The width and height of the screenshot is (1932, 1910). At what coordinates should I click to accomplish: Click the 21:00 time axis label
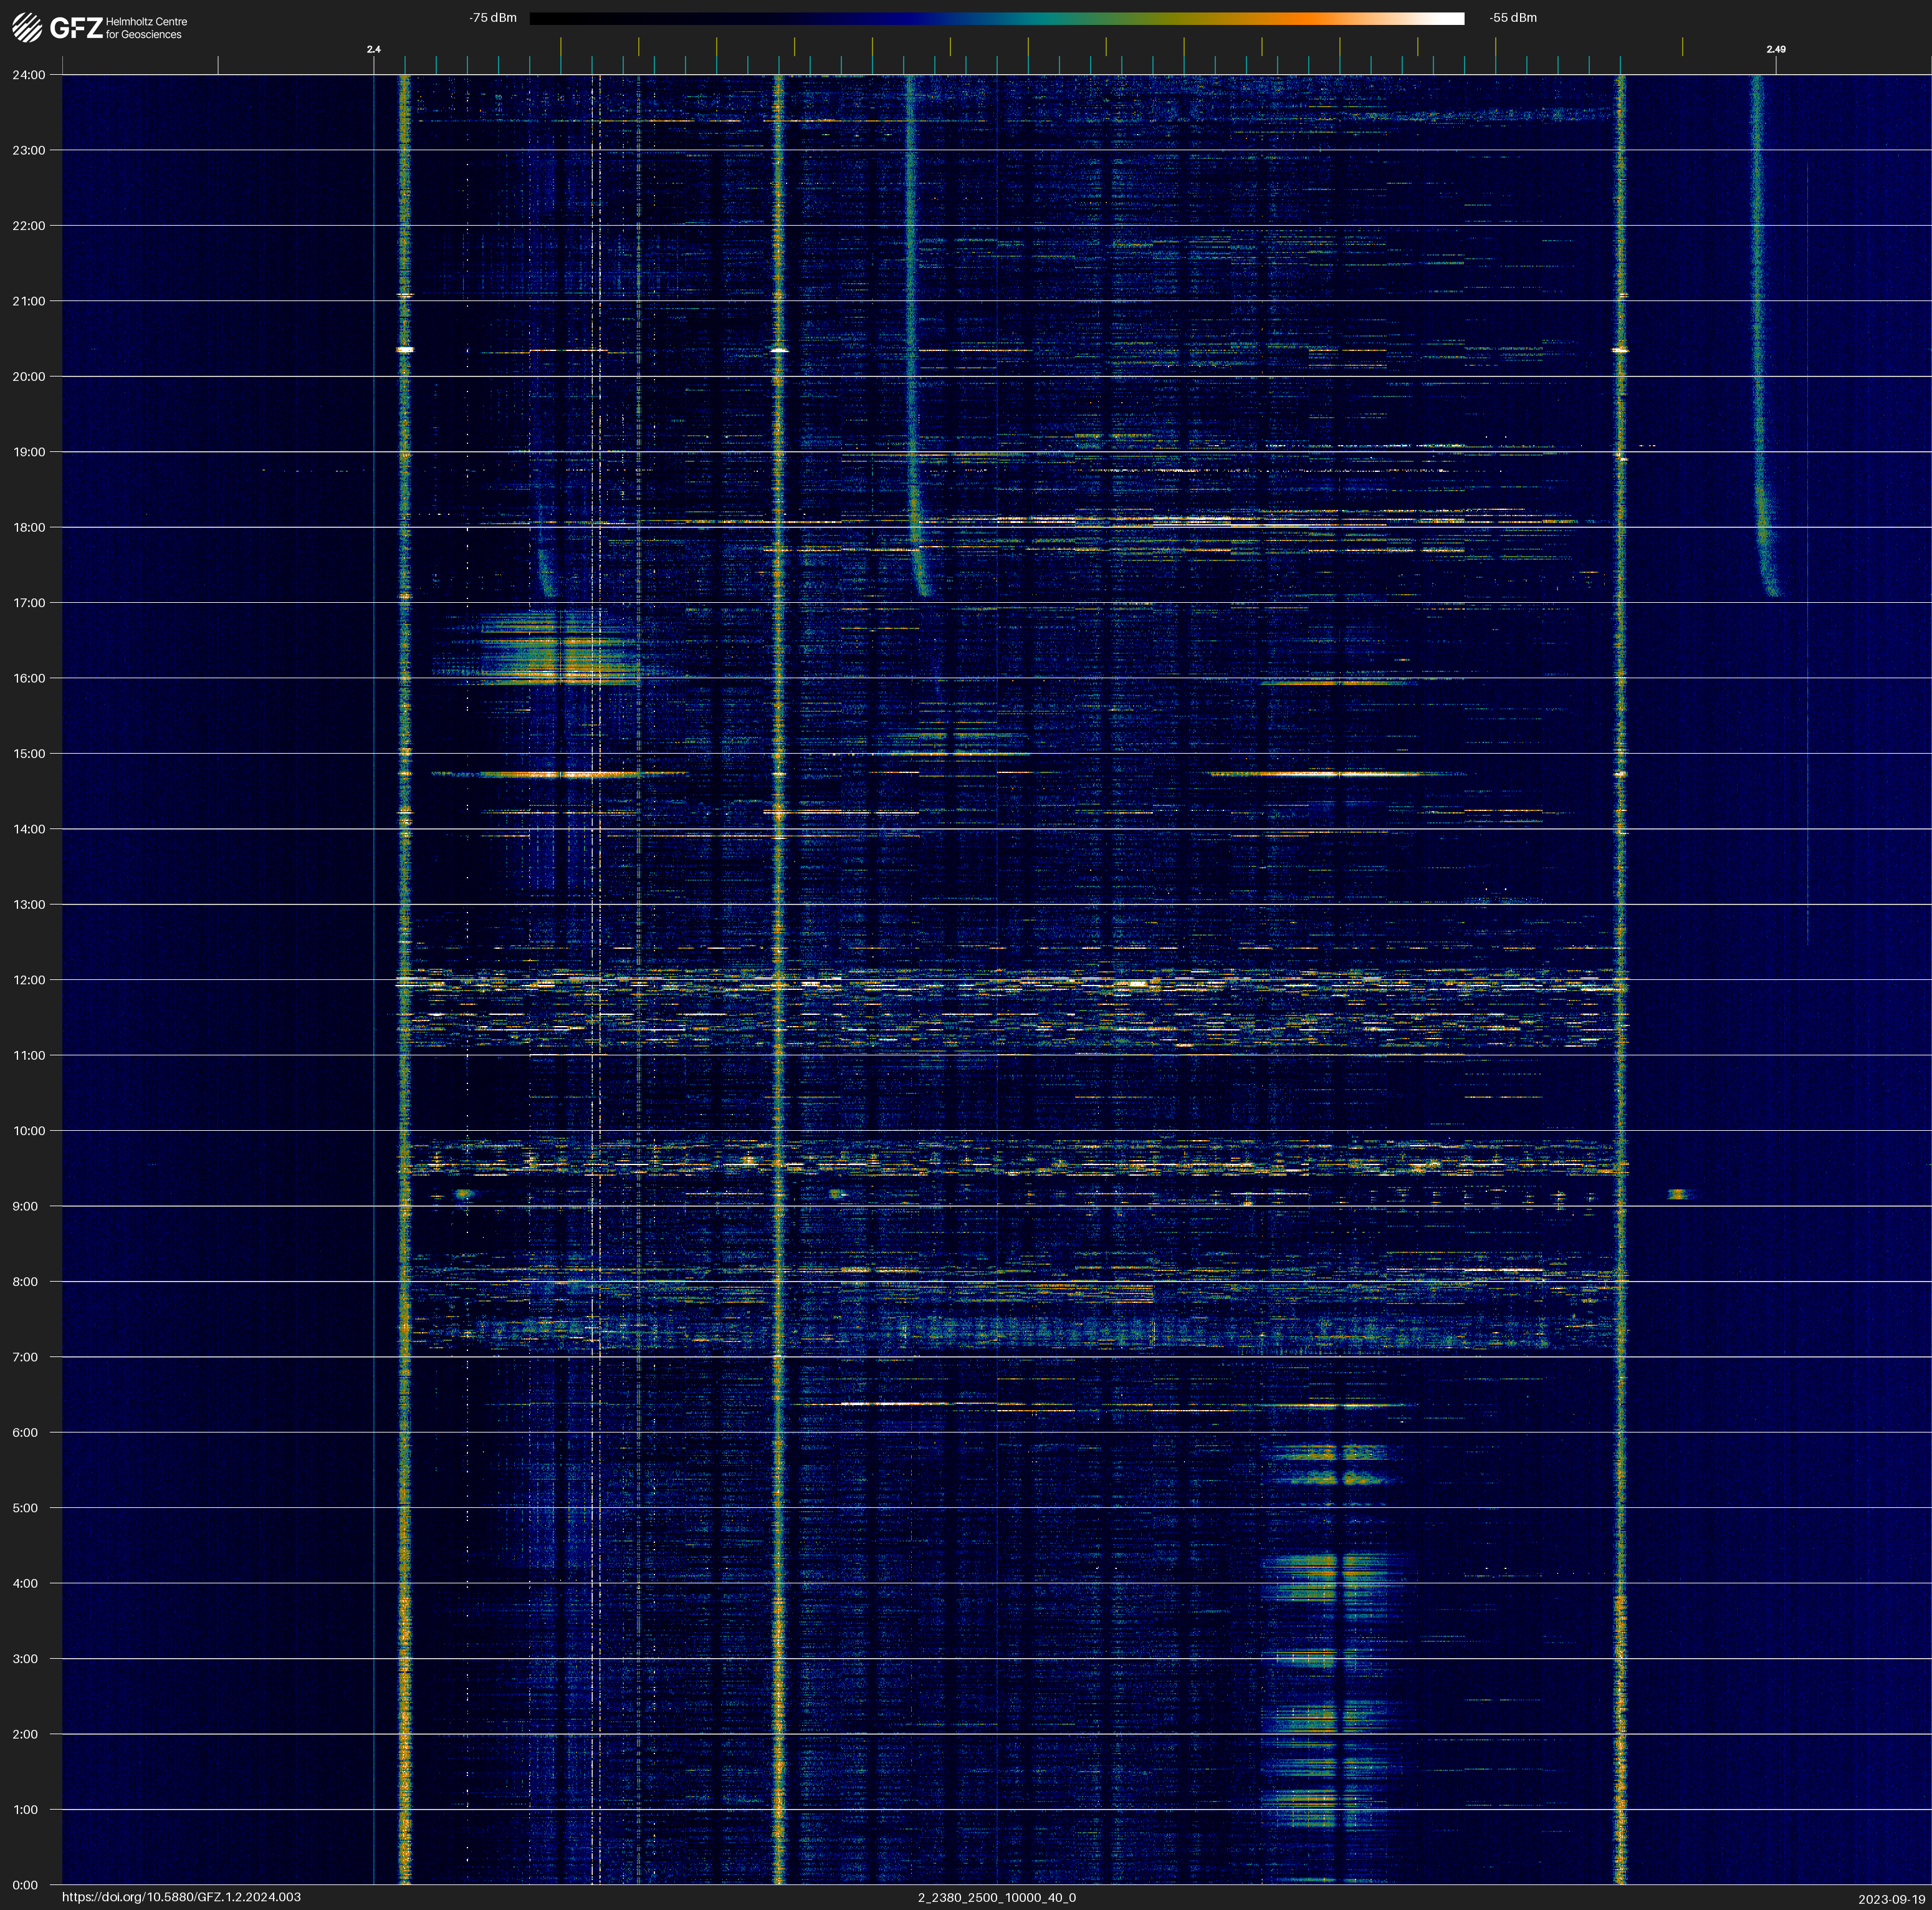tap(29, 301)
